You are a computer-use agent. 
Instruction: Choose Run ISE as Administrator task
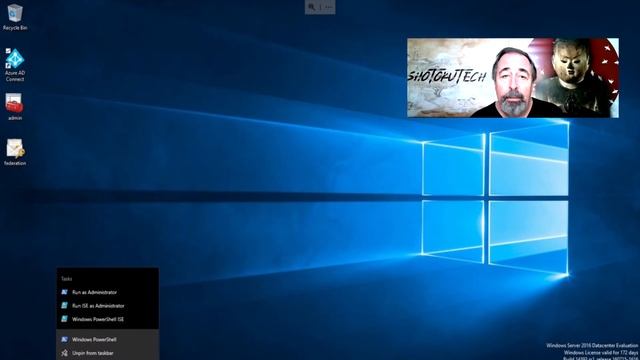click(107, 306)
